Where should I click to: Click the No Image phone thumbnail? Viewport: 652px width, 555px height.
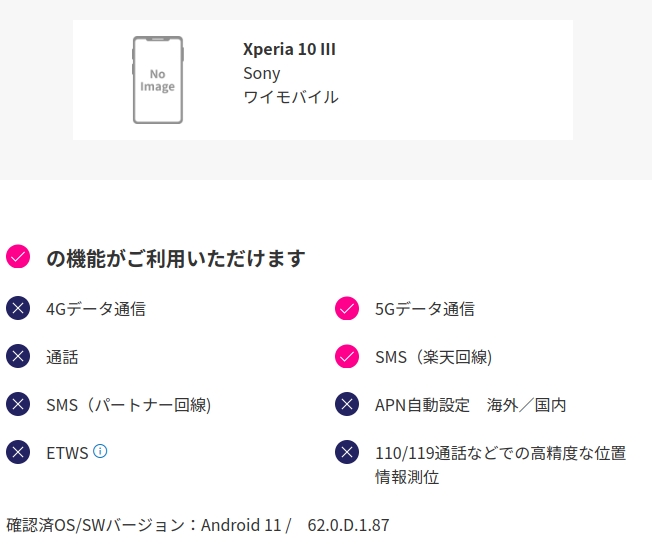pyautogui.click(x=158, y=80)
